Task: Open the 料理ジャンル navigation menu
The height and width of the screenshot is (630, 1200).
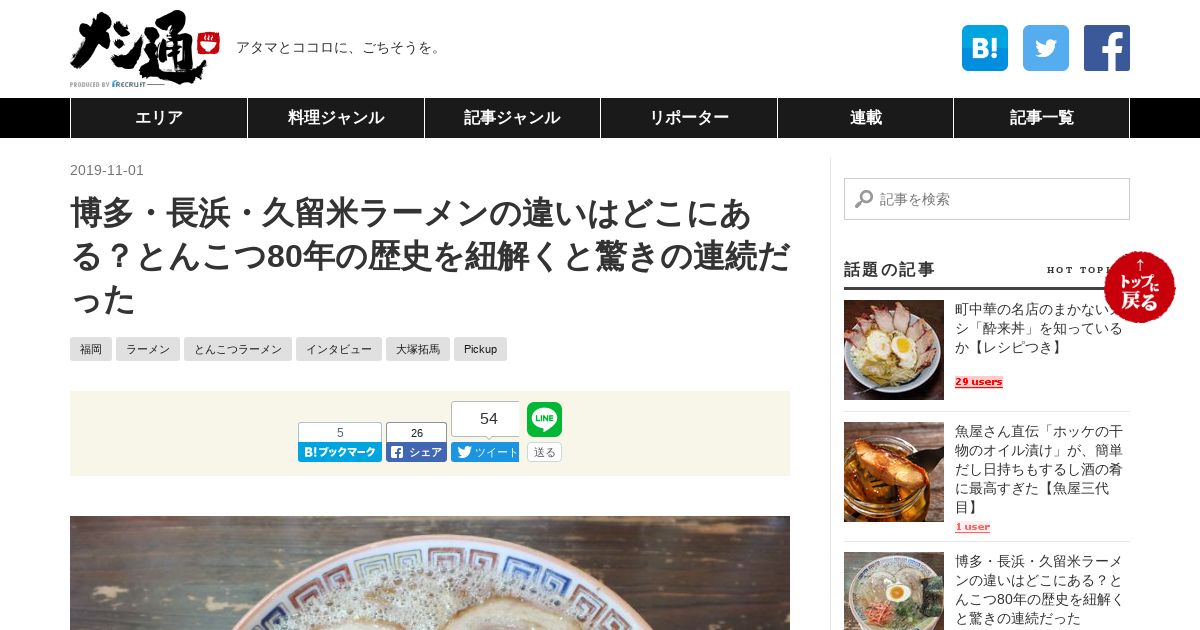Action: click(336, 118)
